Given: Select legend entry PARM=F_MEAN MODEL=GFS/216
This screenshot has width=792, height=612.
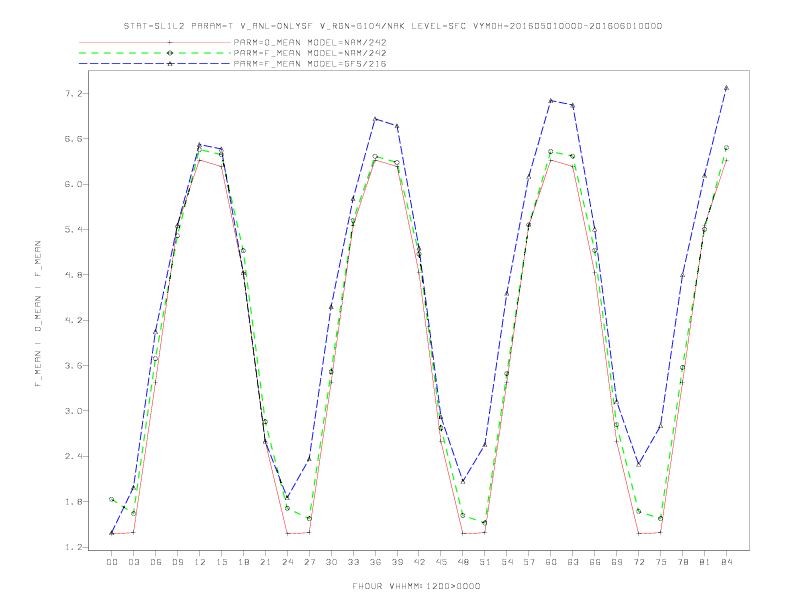Looking at the screenshot, I should click(310, 64).
